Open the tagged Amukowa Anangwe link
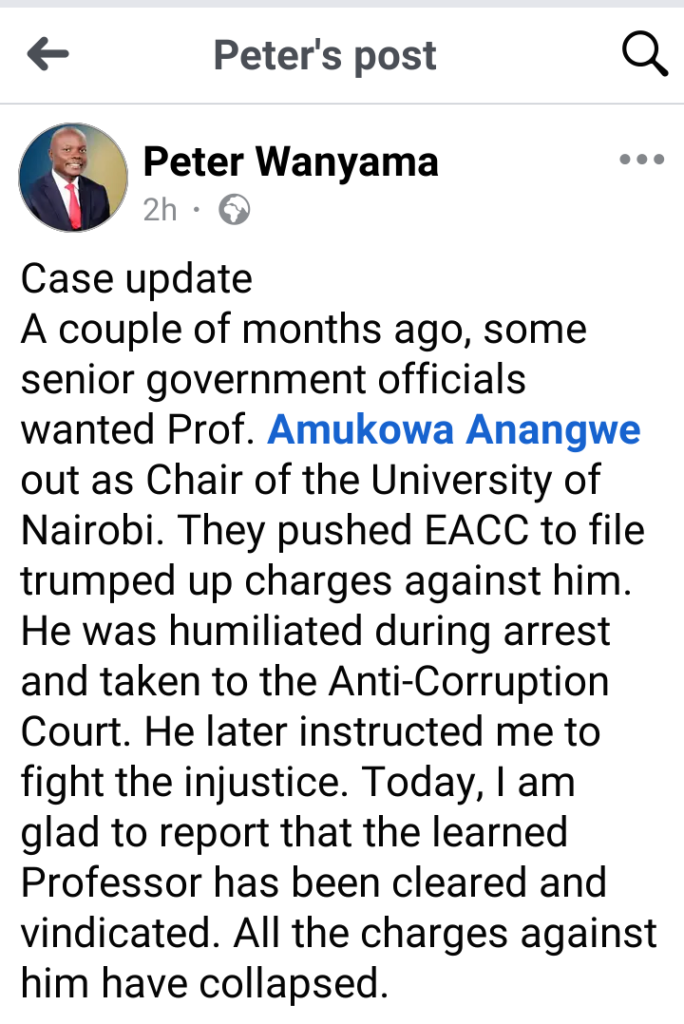 coord(454,430)
